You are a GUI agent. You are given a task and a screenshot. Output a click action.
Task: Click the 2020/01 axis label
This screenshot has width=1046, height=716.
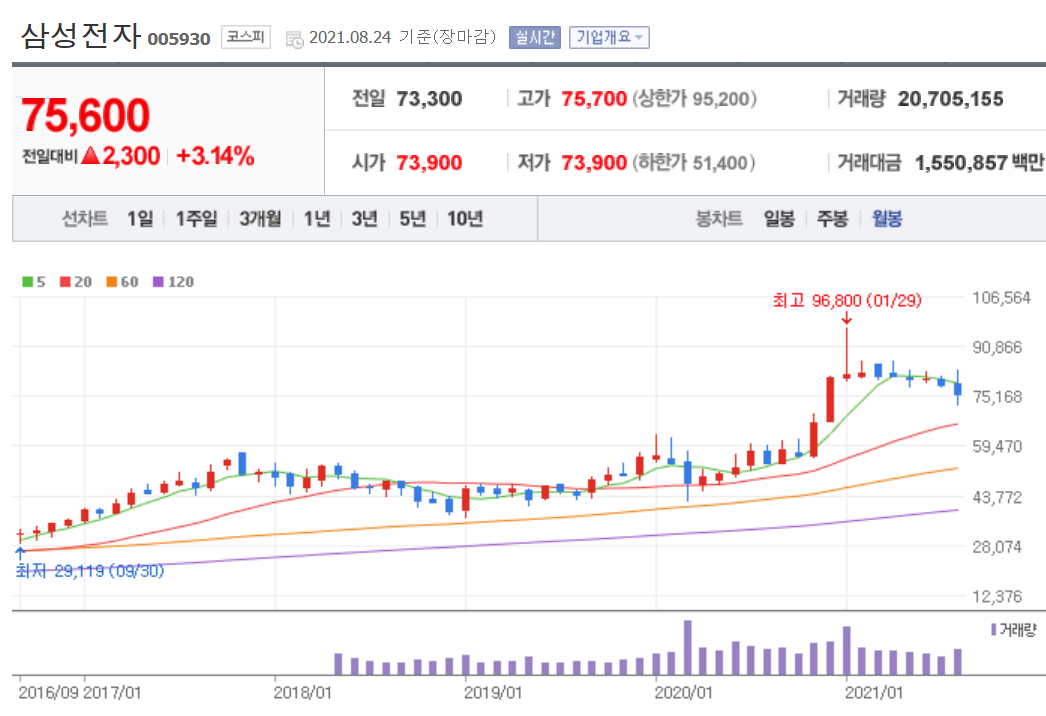click(x=683, y=693)
